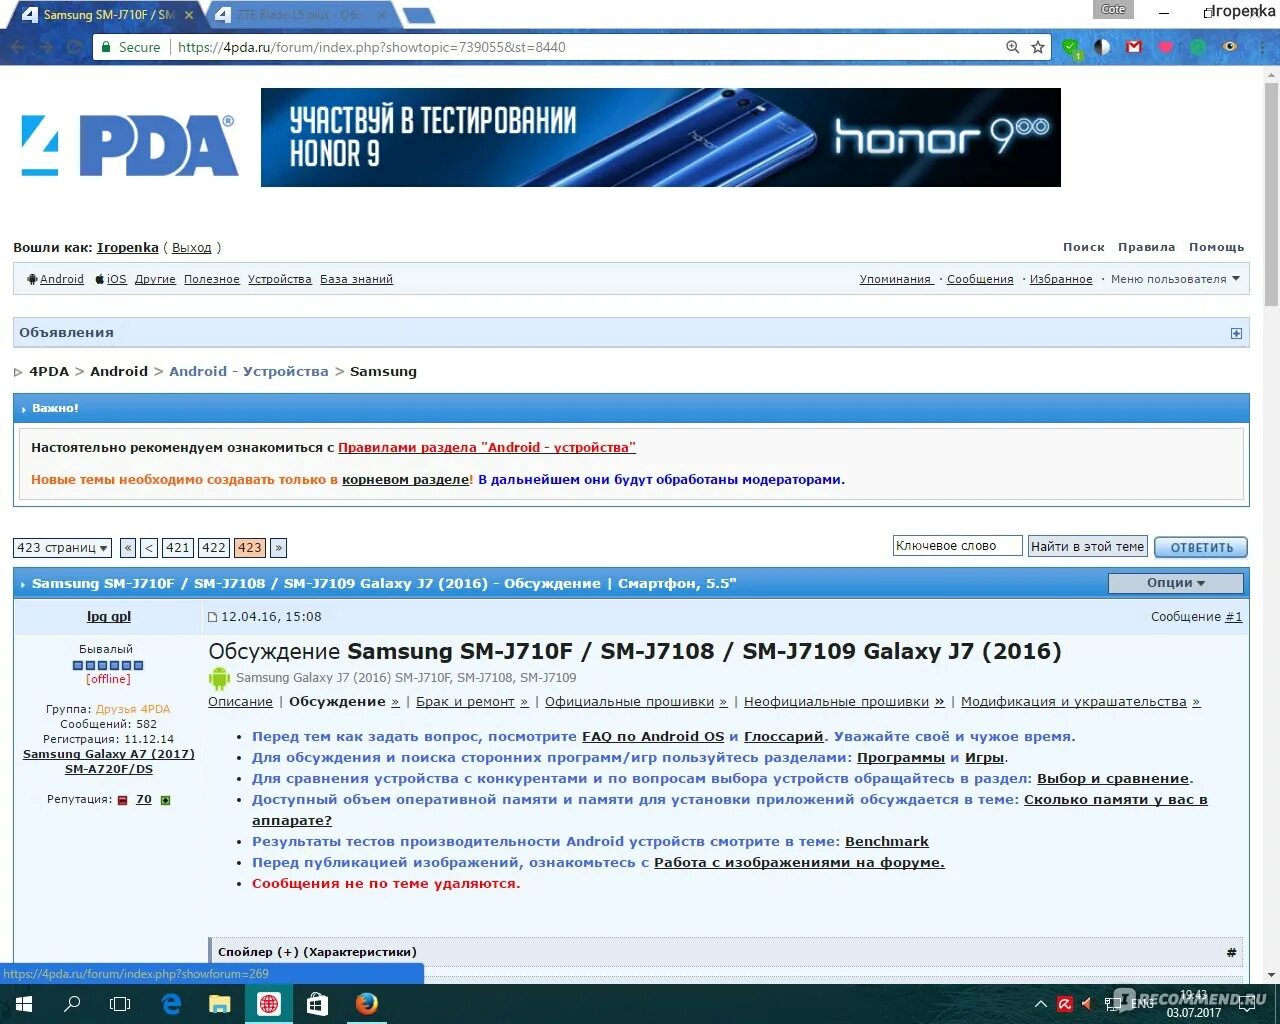Screen dimensions: 1280x1024
Task: Open the 'Опции' dropdown menu
Action: (x=1175, y=583)
